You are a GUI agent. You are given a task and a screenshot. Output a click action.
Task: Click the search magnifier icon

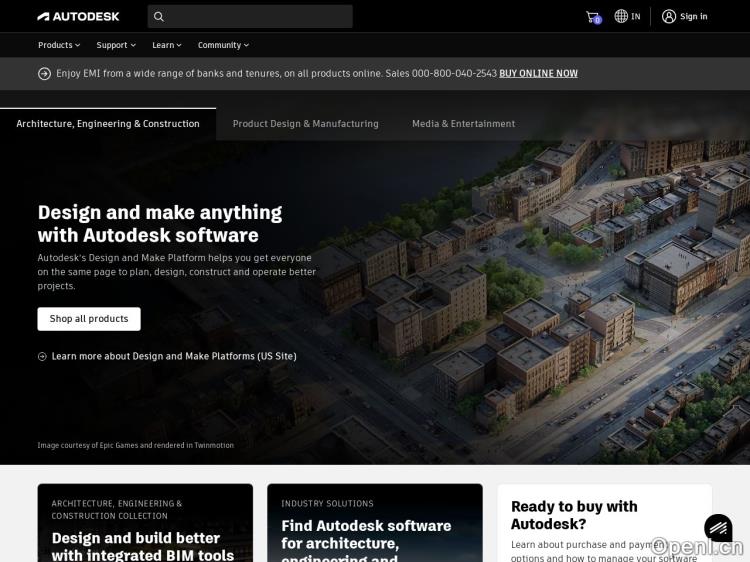(159, 16)
